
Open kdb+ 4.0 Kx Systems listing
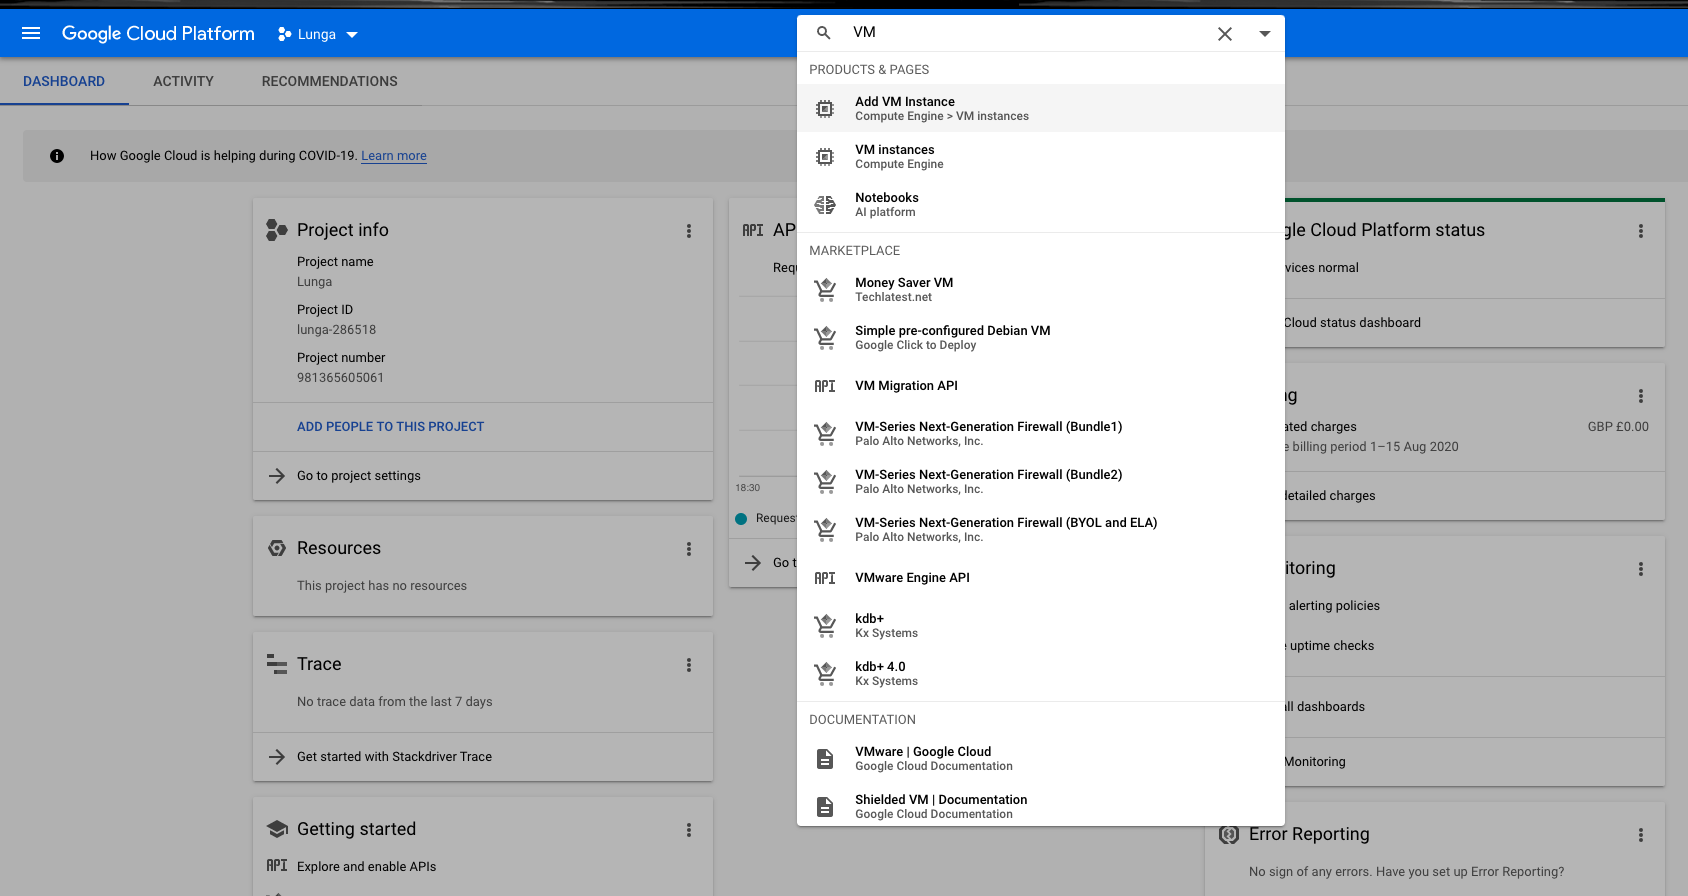[x=1040, y=673]
